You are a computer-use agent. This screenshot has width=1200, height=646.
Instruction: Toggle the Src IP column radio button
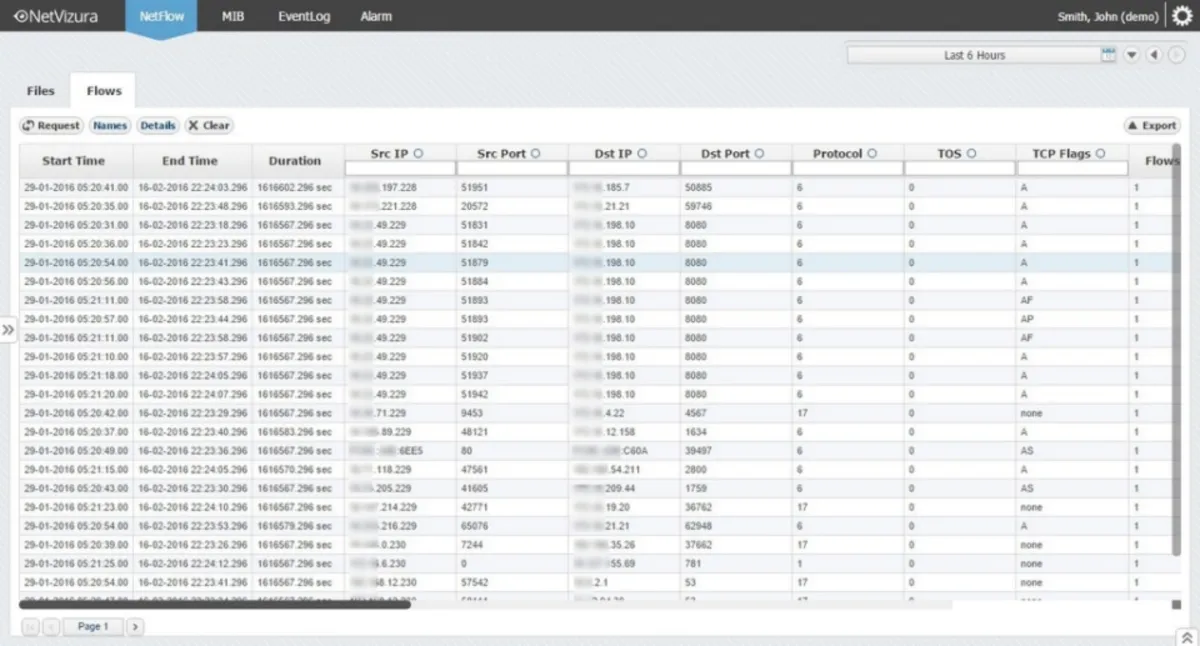point(419,153)
